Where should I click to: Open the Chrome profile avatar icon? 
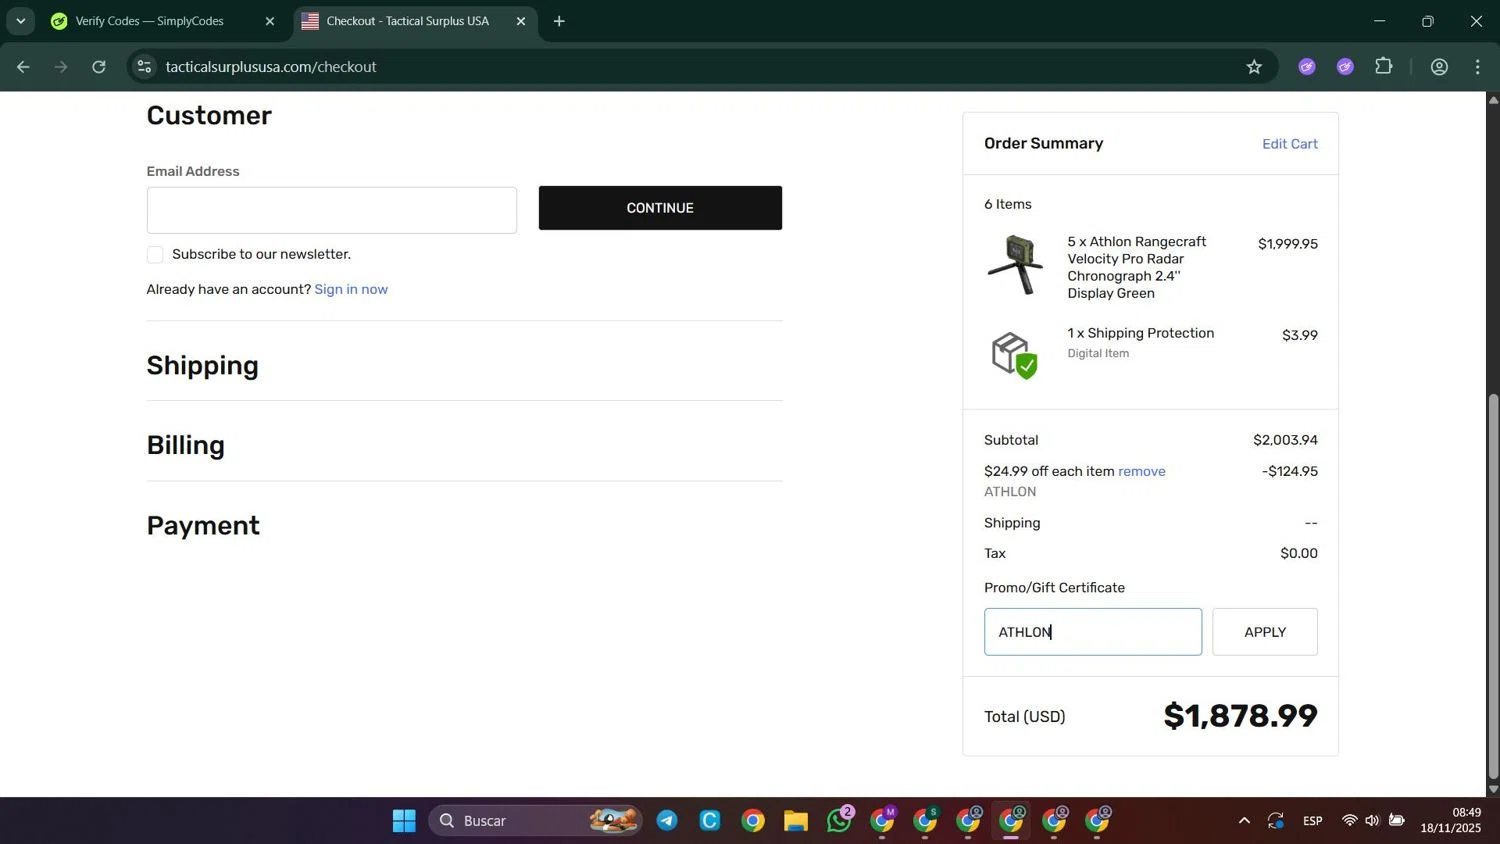[x=1439, y=67]
